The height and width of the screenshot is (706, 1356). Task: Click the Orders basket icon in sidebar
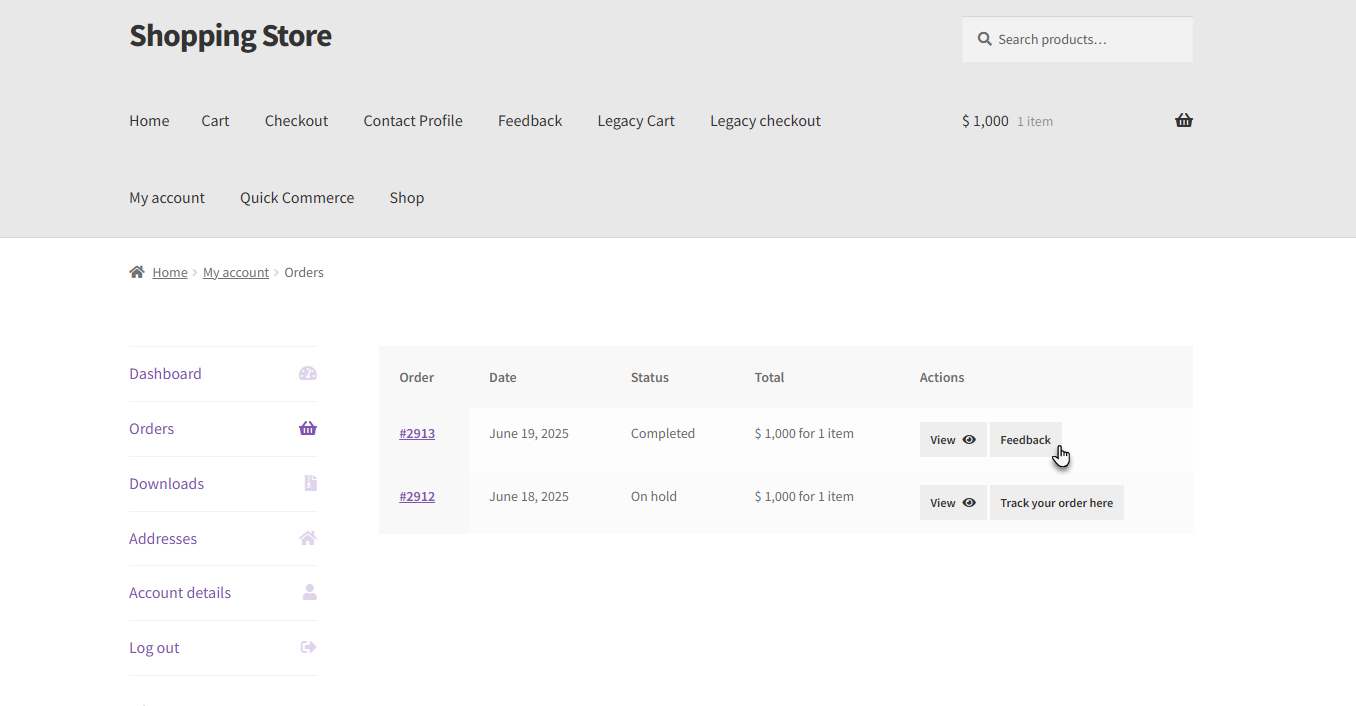tap(307, 429)
